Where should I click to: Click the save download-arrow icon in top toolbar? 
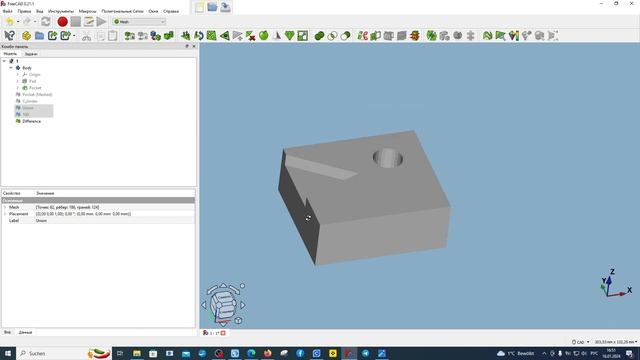[x=225, y=7]
